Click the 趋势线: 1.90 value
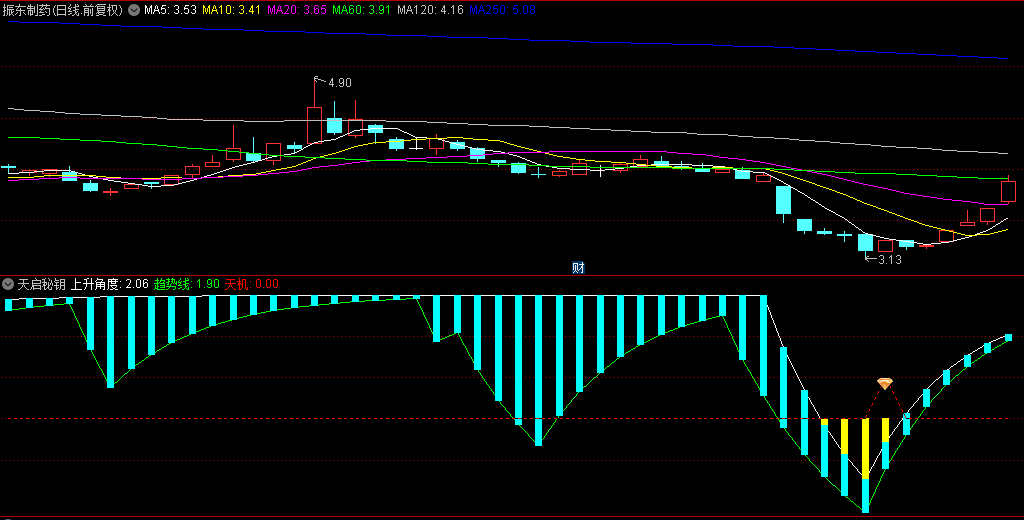 187,284
